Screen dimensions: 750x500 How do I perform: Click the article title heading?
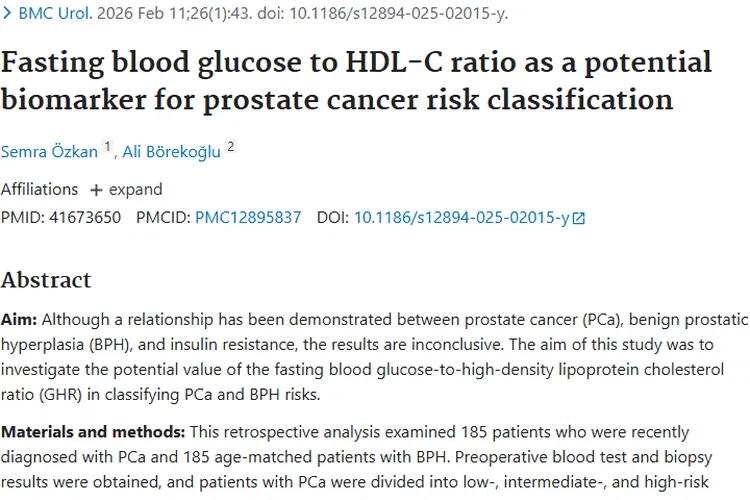coord(356,81)
